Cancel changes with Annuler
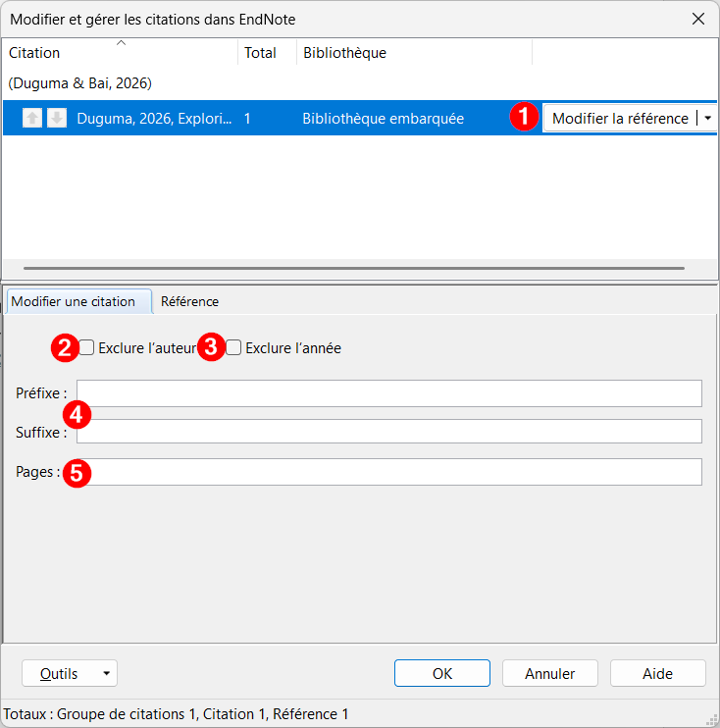The width and height of the screenshot is (720, 728). tap(550, 673)
